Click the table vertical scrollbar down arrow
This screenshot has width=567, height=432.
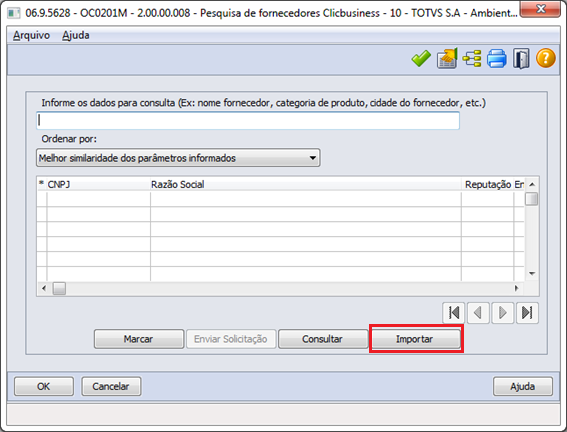(x=532, y=273)
